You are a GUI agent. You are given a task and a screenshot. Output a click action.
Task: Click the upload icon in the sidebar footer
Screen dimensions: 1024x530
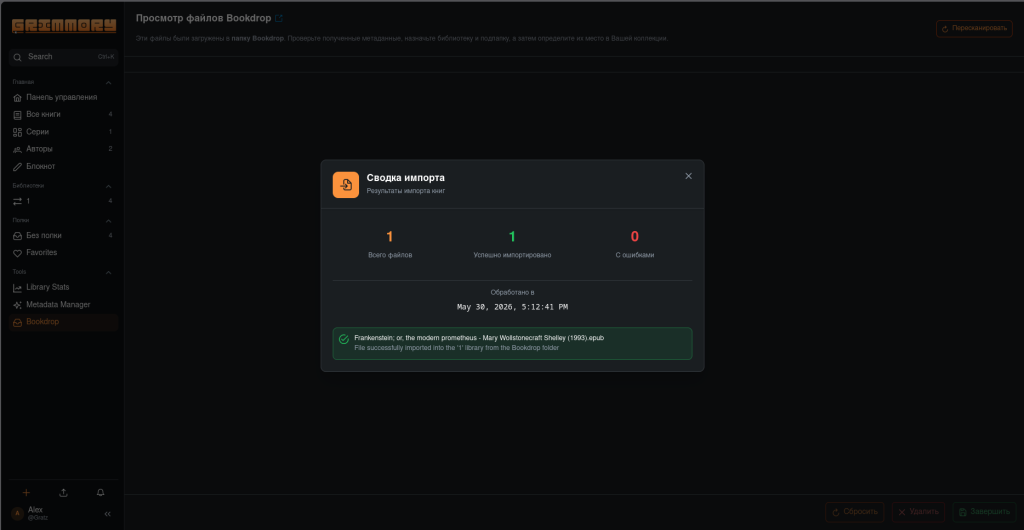coord(63,493)
